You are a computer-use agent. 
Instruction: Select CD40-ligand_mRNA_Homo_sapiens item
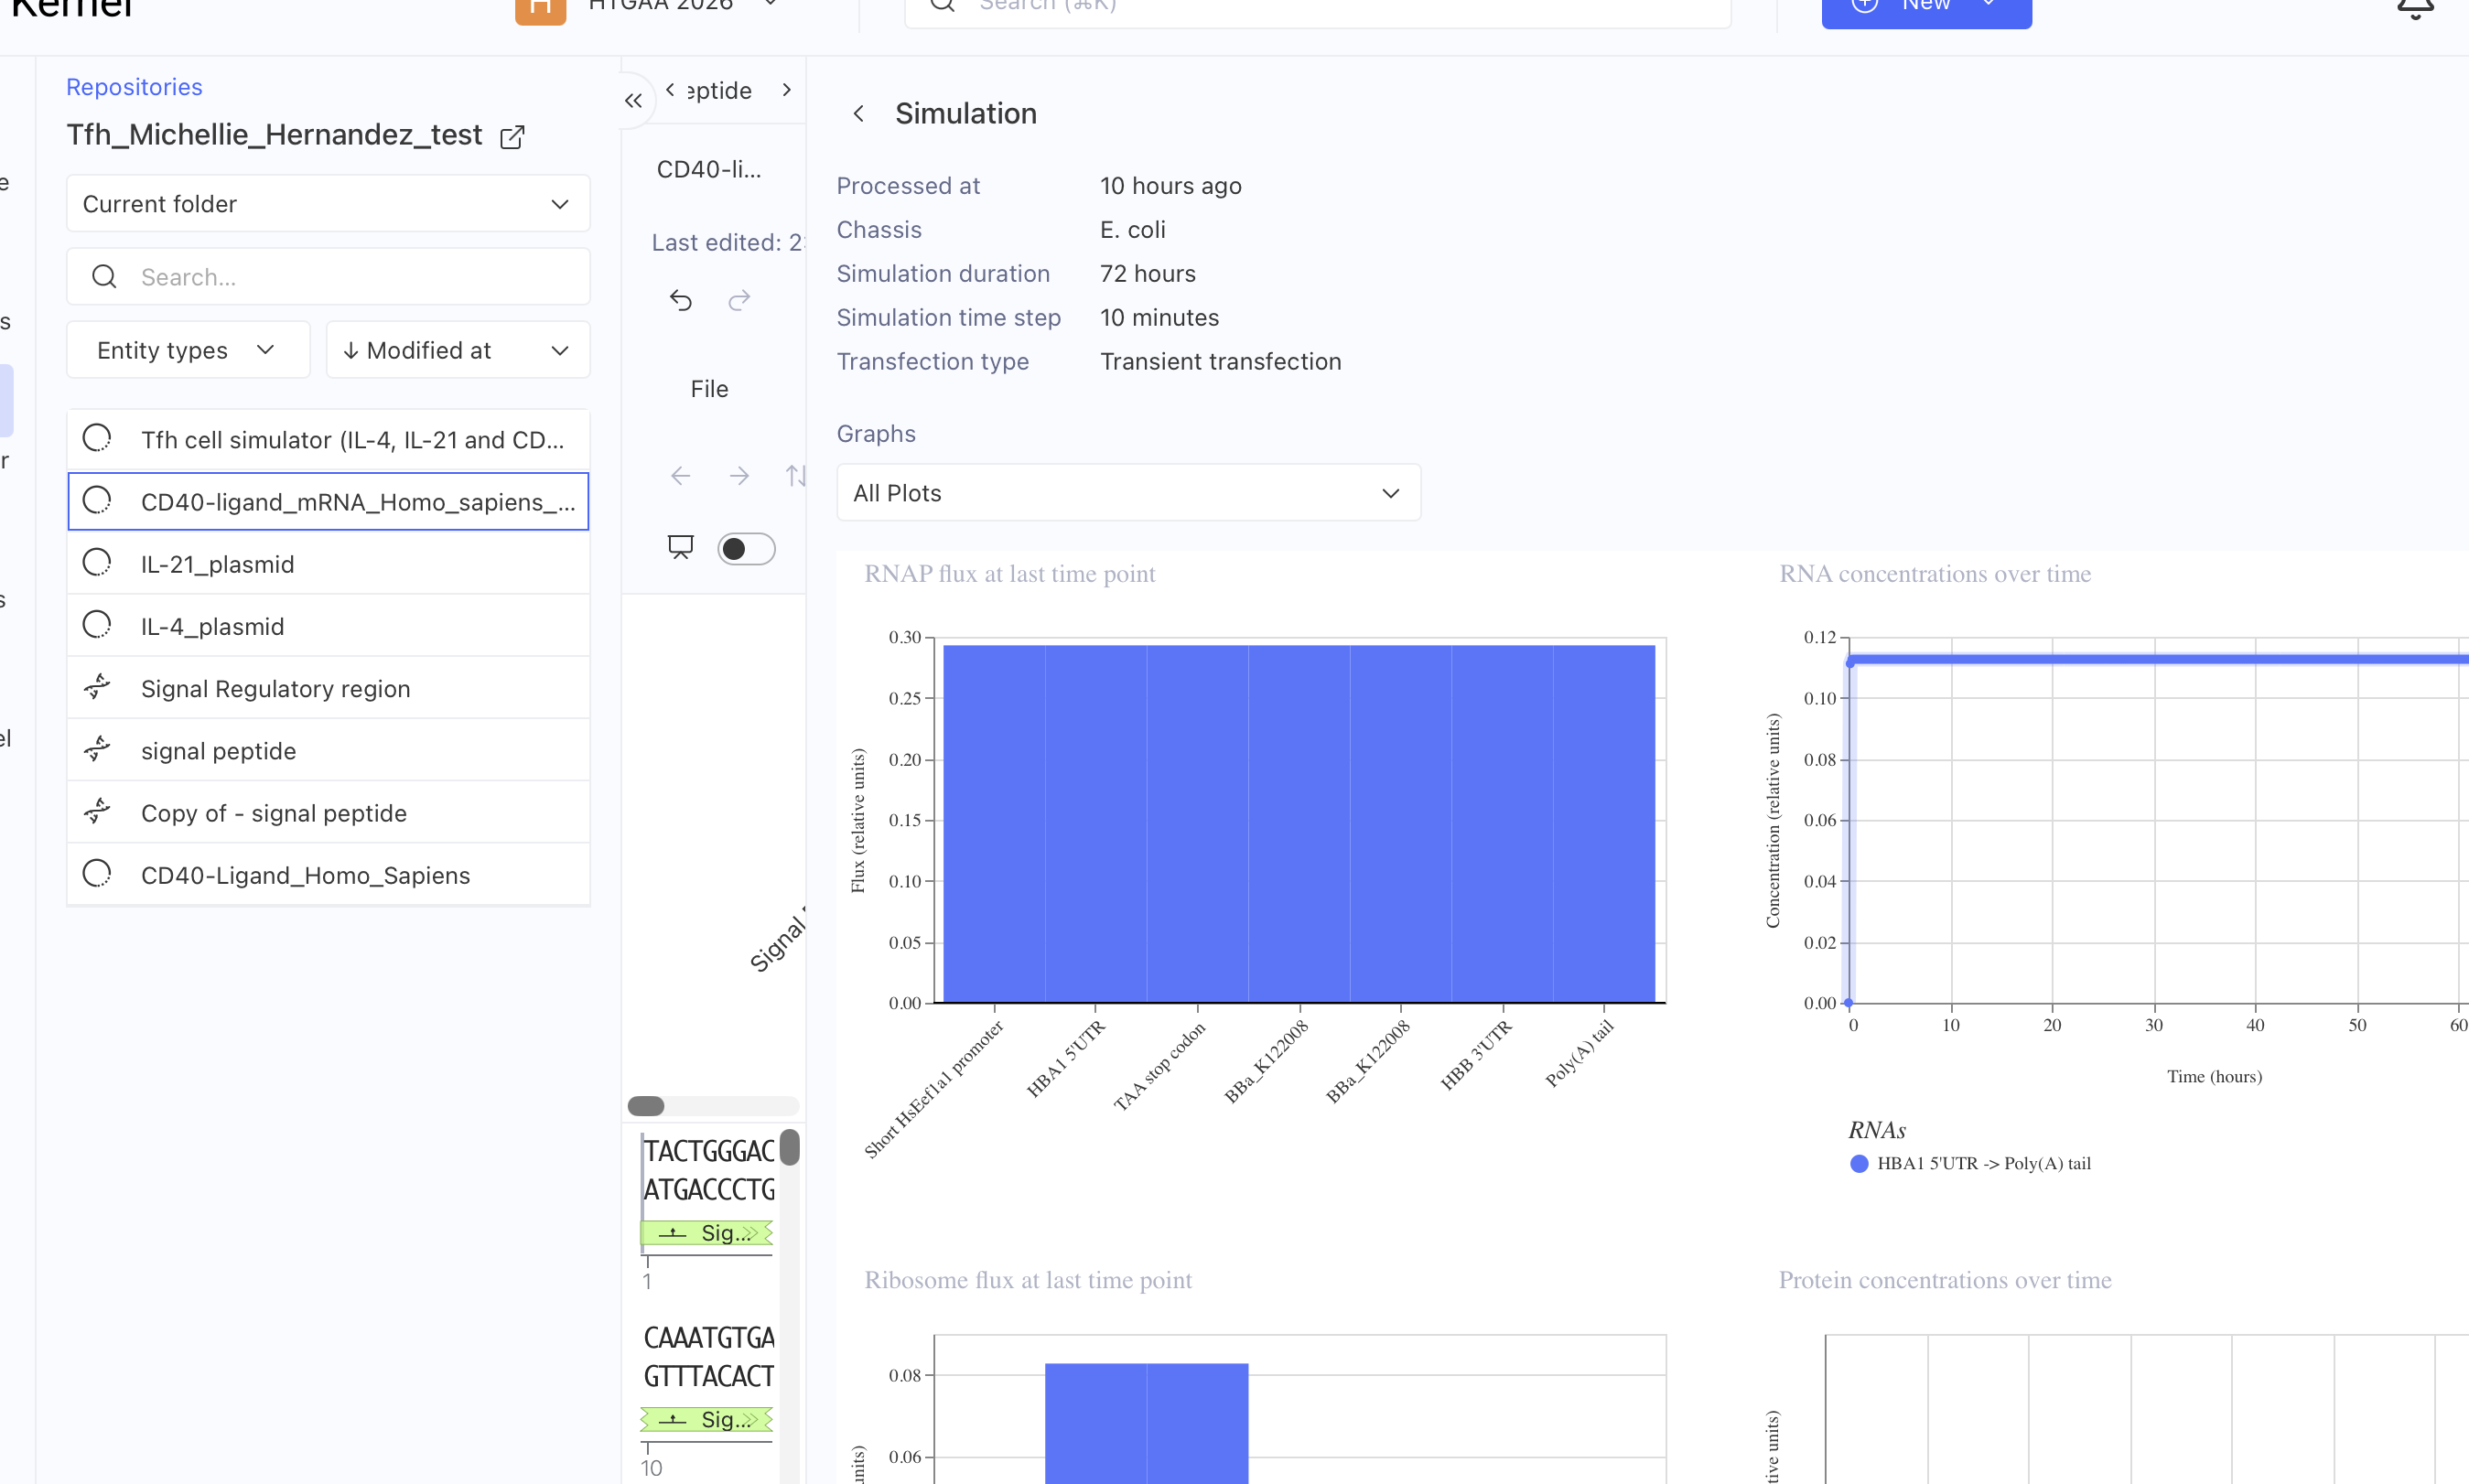(x=328, y=501)
